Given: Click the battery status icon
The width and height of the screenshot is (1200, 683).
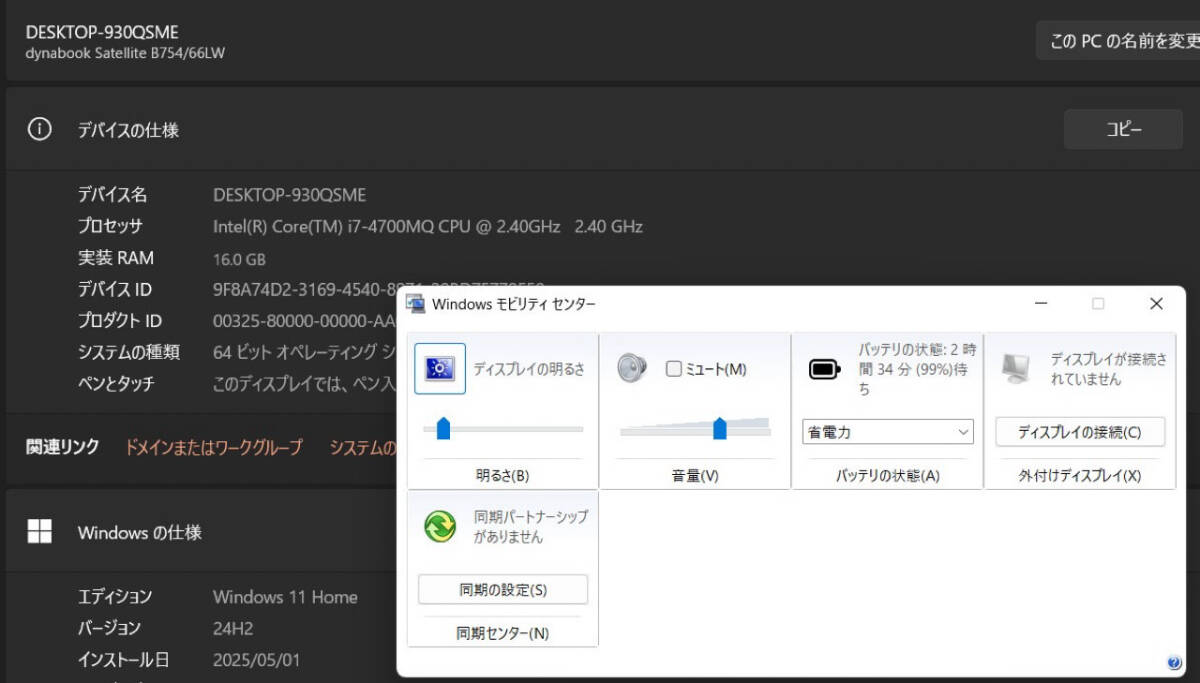Looking at the screenshot, I should click(825, 370).
